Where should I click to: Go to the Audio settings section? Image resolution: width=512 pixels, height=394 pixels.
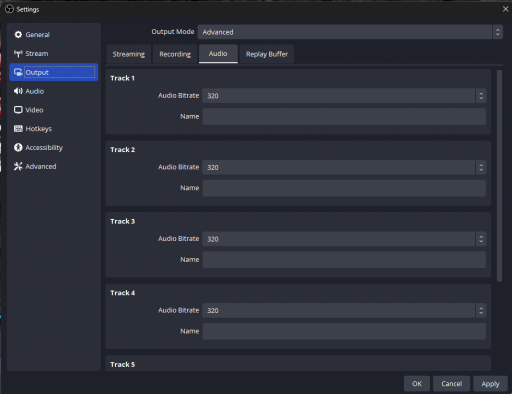pos(54,91)
